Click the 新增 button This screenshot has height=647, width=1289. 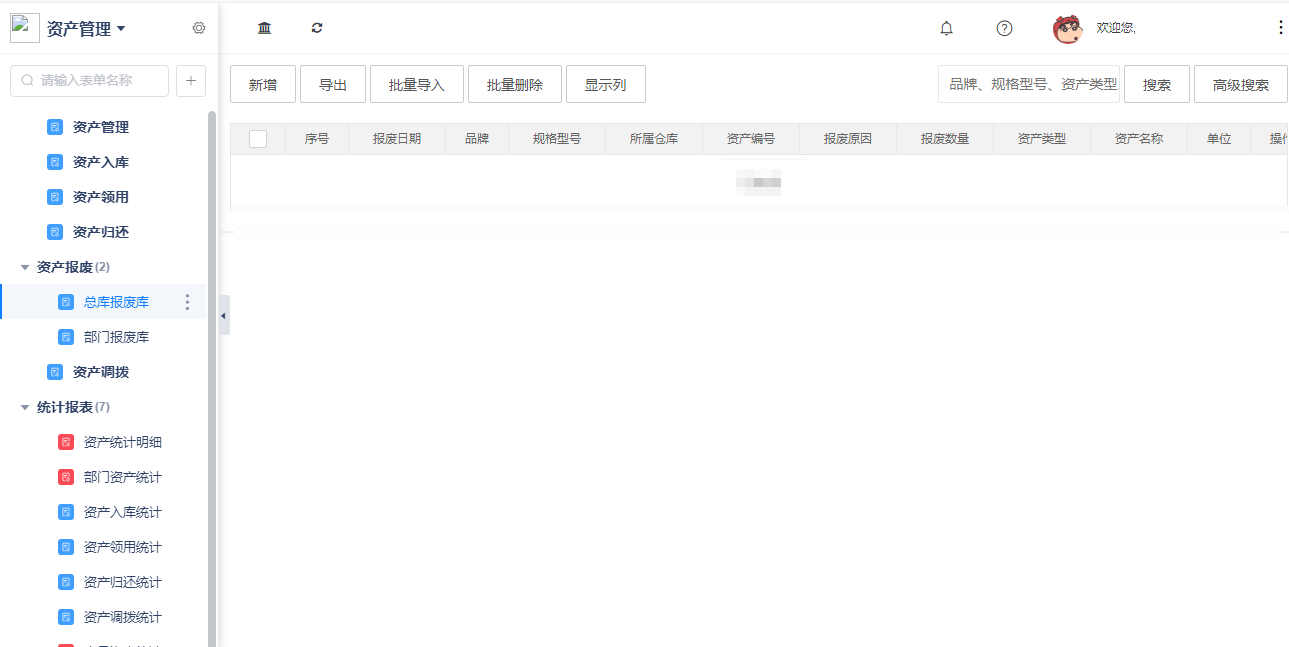tap(263, 84)
